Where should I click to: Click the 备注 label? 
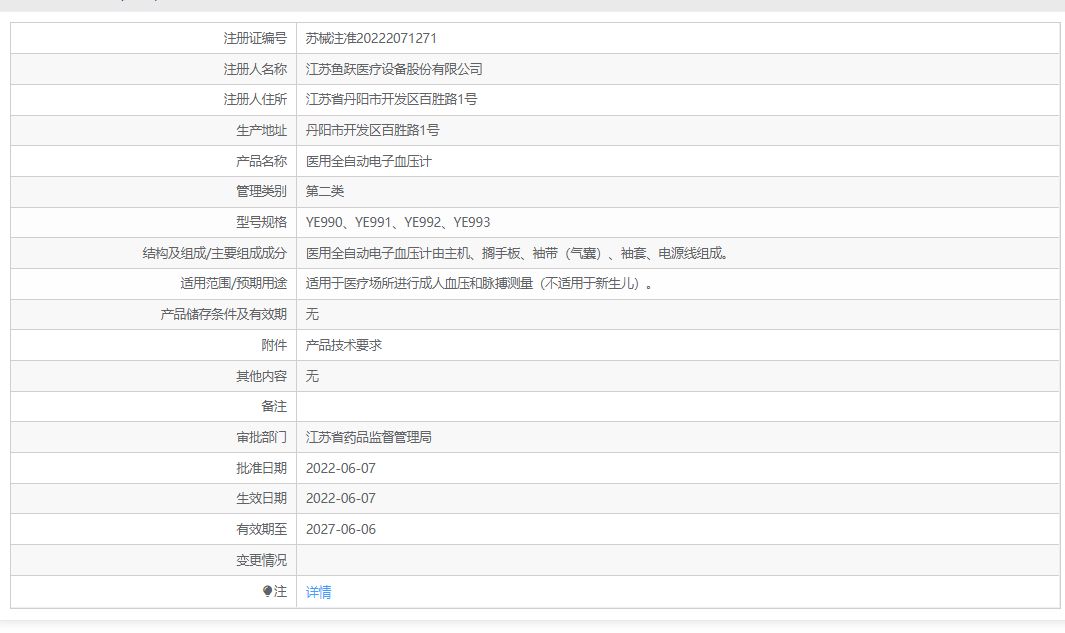click(274, 407)
